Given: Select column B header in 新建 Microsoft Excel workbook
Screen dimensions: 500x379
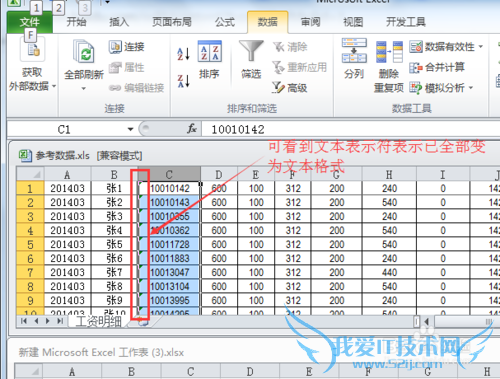Looking at the screenshot, I should (131, 372).
